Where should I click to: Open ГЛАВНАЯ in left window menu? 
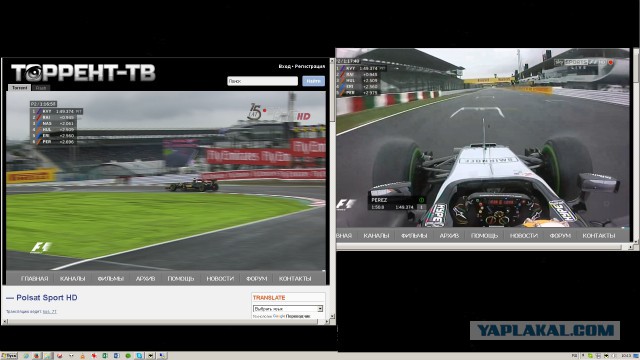(34, 278)
